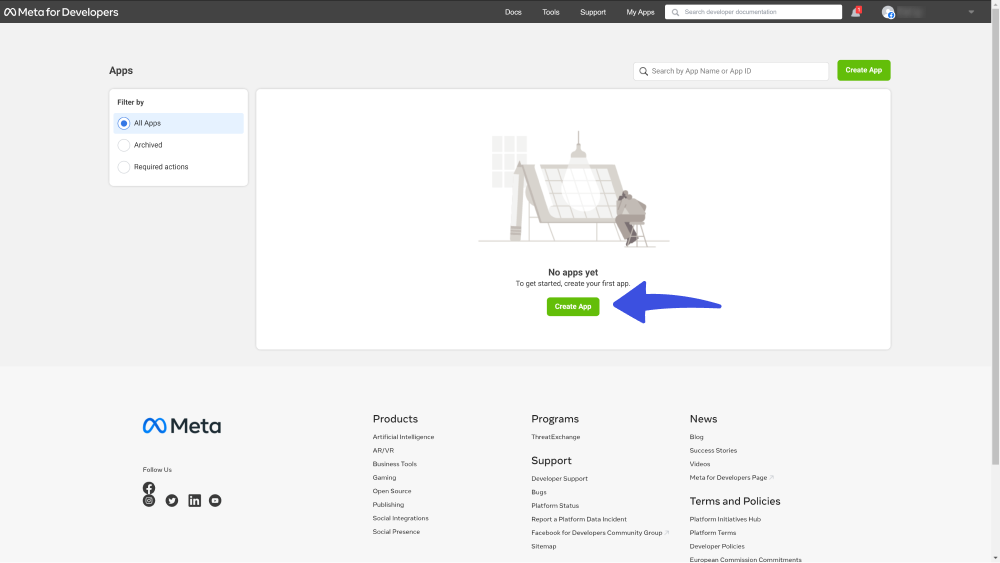Open the Developer Support link
The width and height of the screenshot is (1000, 563).
pos(559,478)
